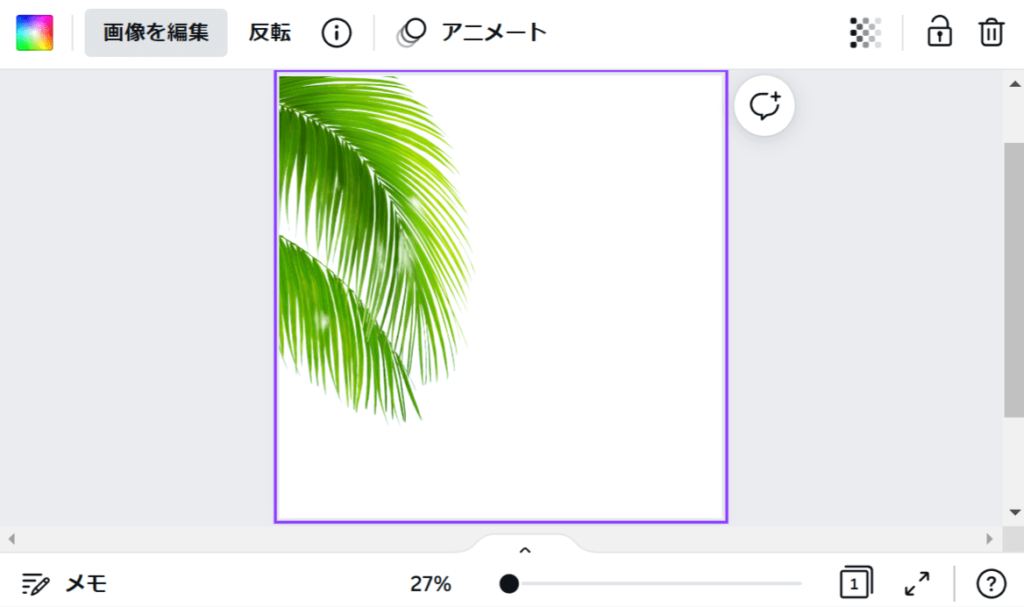This screenshot has height=607, width=1024.
Task: Select the palm leaf image on canvas
Action: 376,248
